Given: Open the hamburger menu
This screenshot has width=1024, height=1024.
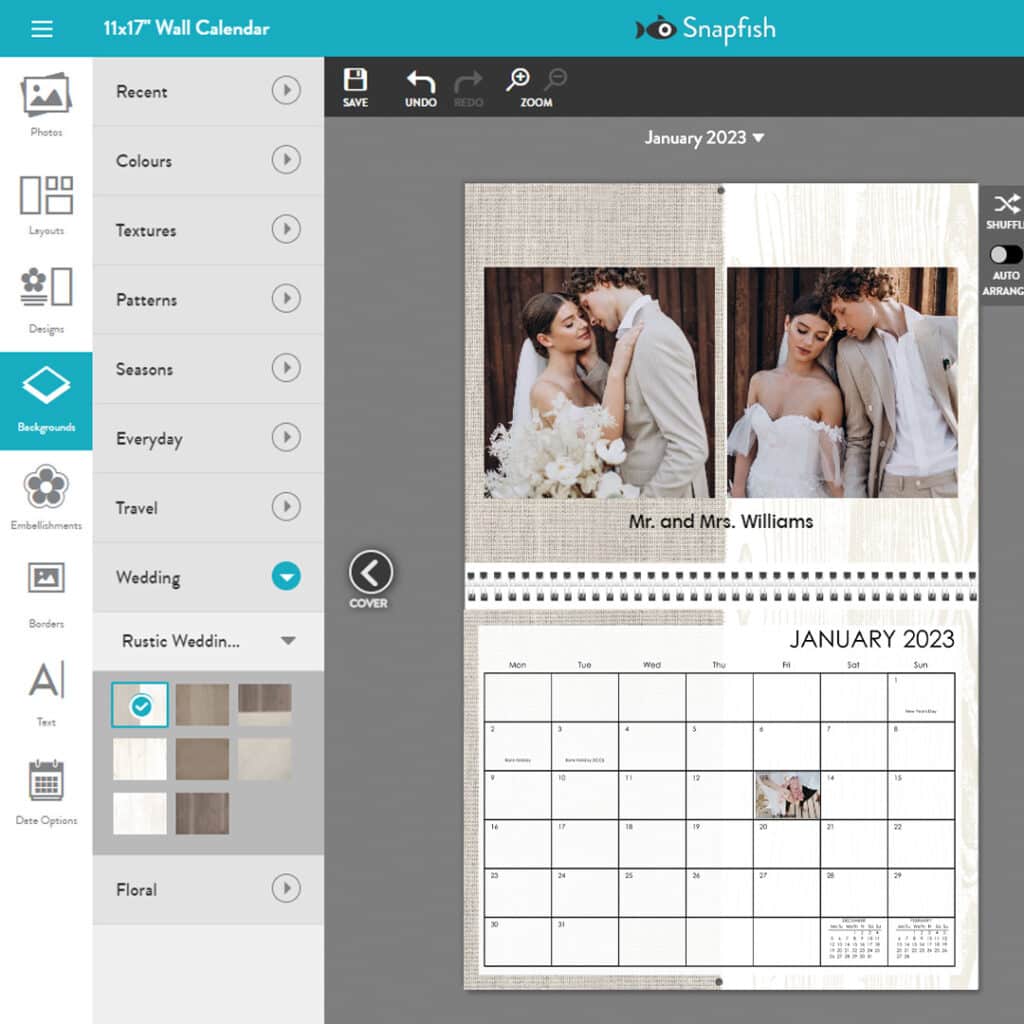Looking at the screenshot, I should [41, 29].
